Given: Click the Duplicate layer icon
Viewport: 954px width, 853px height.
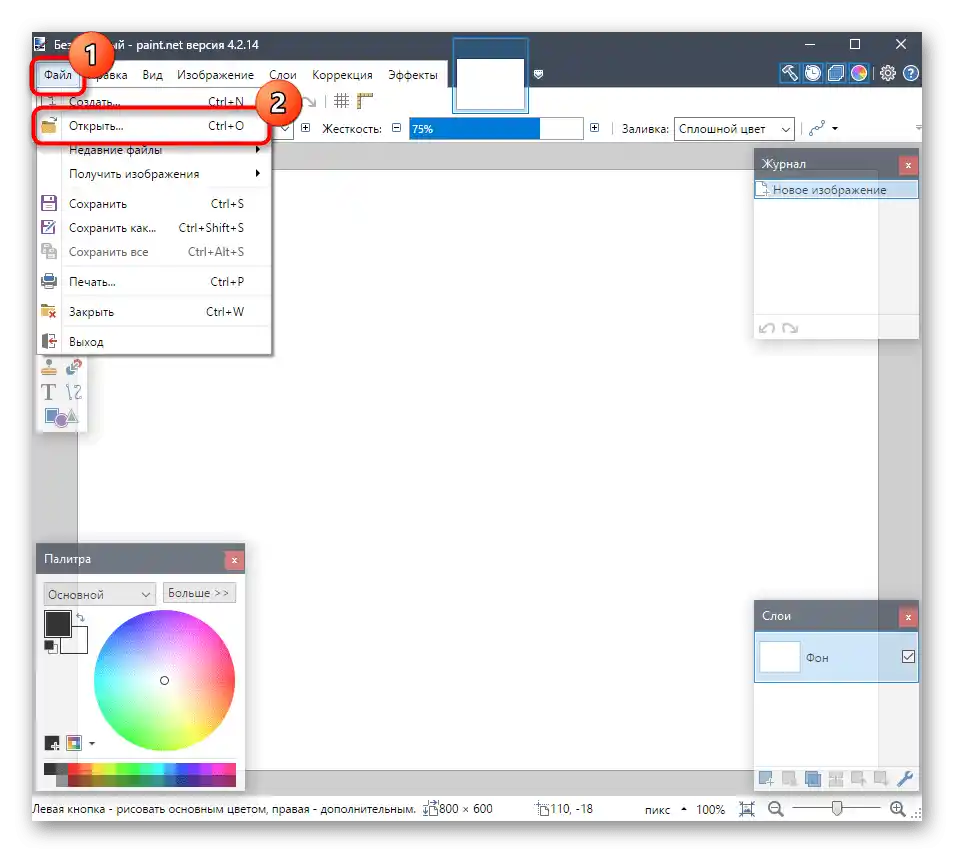Looking at the screenshot, I should click(x=812, y=778).
